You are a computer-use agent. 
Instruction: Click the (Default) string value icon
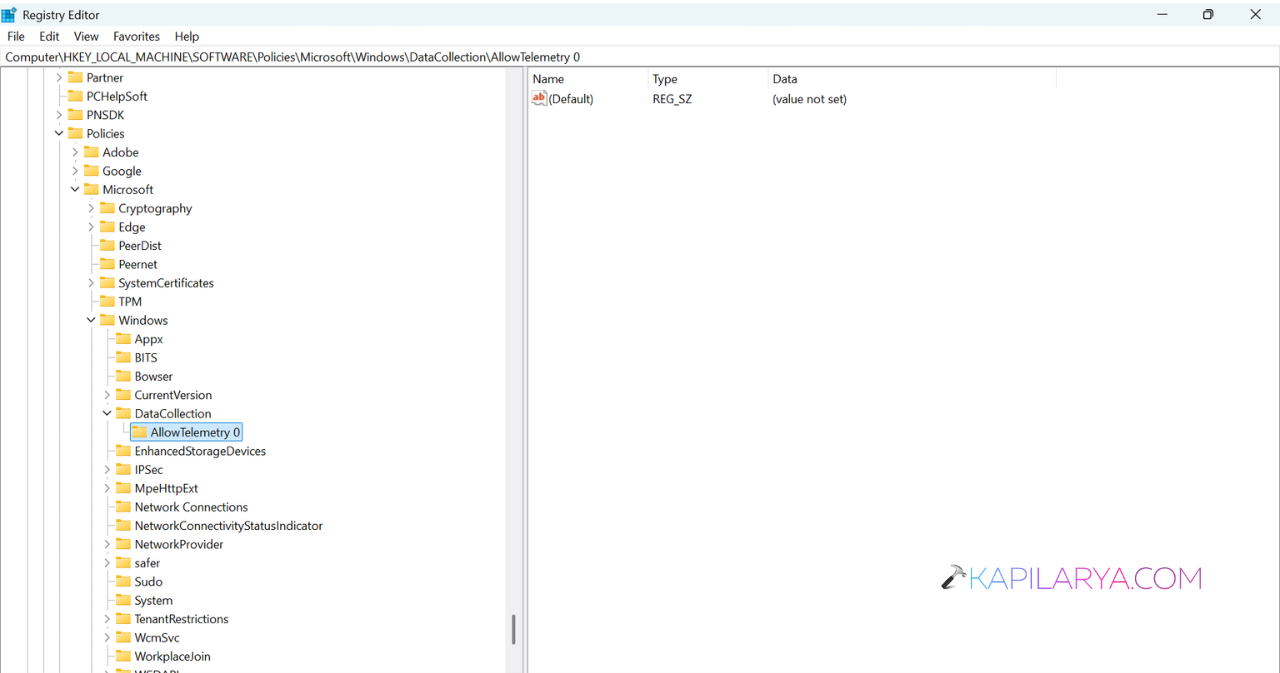(539, 98)
